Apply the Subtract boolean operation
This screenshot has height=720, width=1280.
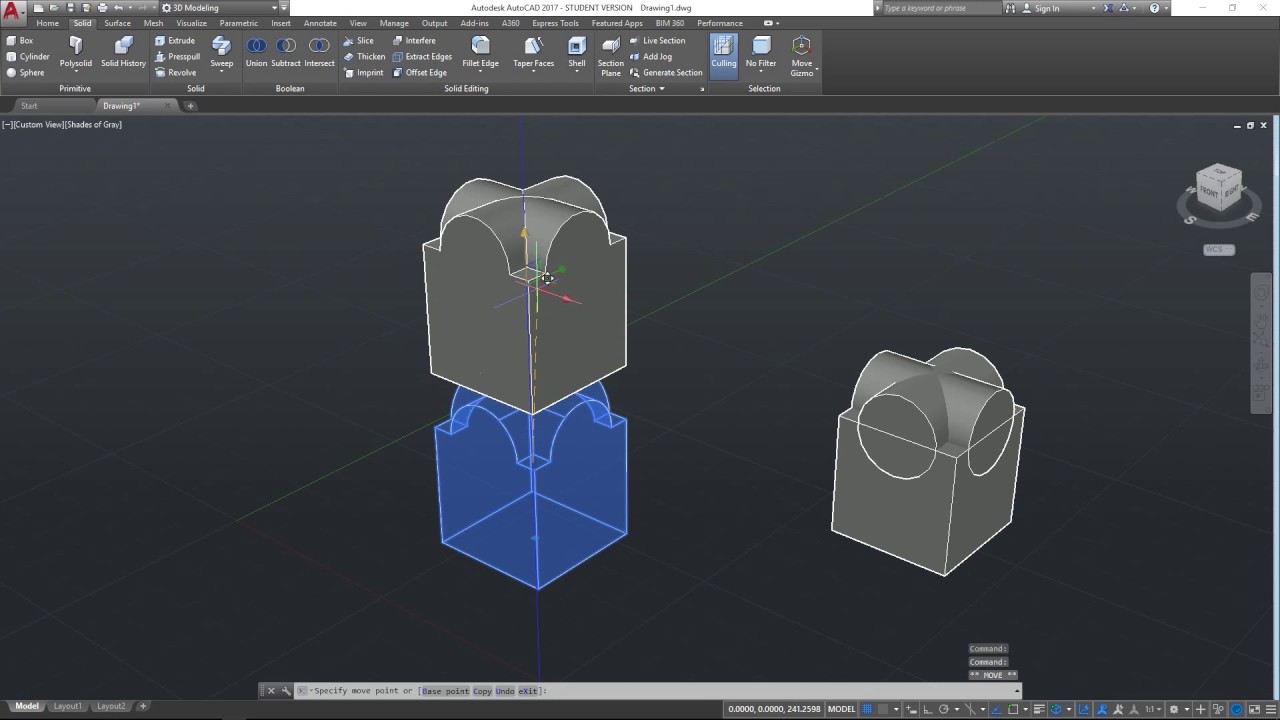[286, 52]
